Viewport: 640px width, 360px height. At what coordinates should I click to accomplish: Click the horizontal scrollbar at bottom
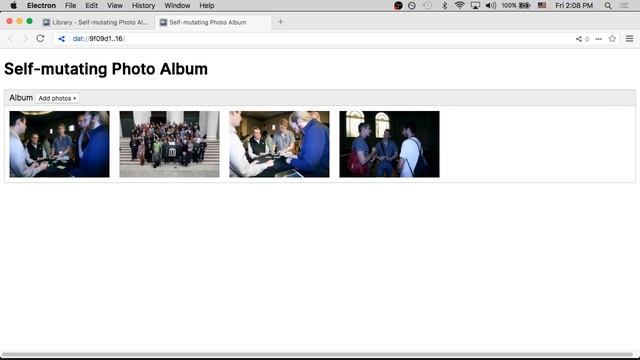point(318,354)
